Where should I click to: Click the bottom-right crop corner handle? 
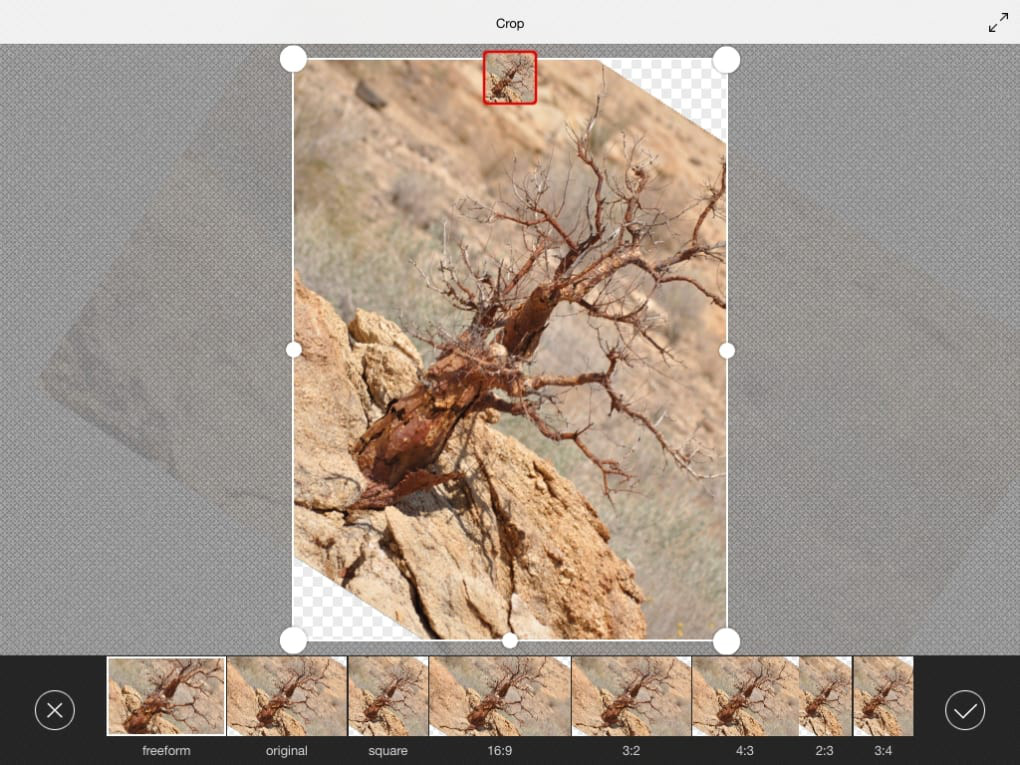coord(726,641)
